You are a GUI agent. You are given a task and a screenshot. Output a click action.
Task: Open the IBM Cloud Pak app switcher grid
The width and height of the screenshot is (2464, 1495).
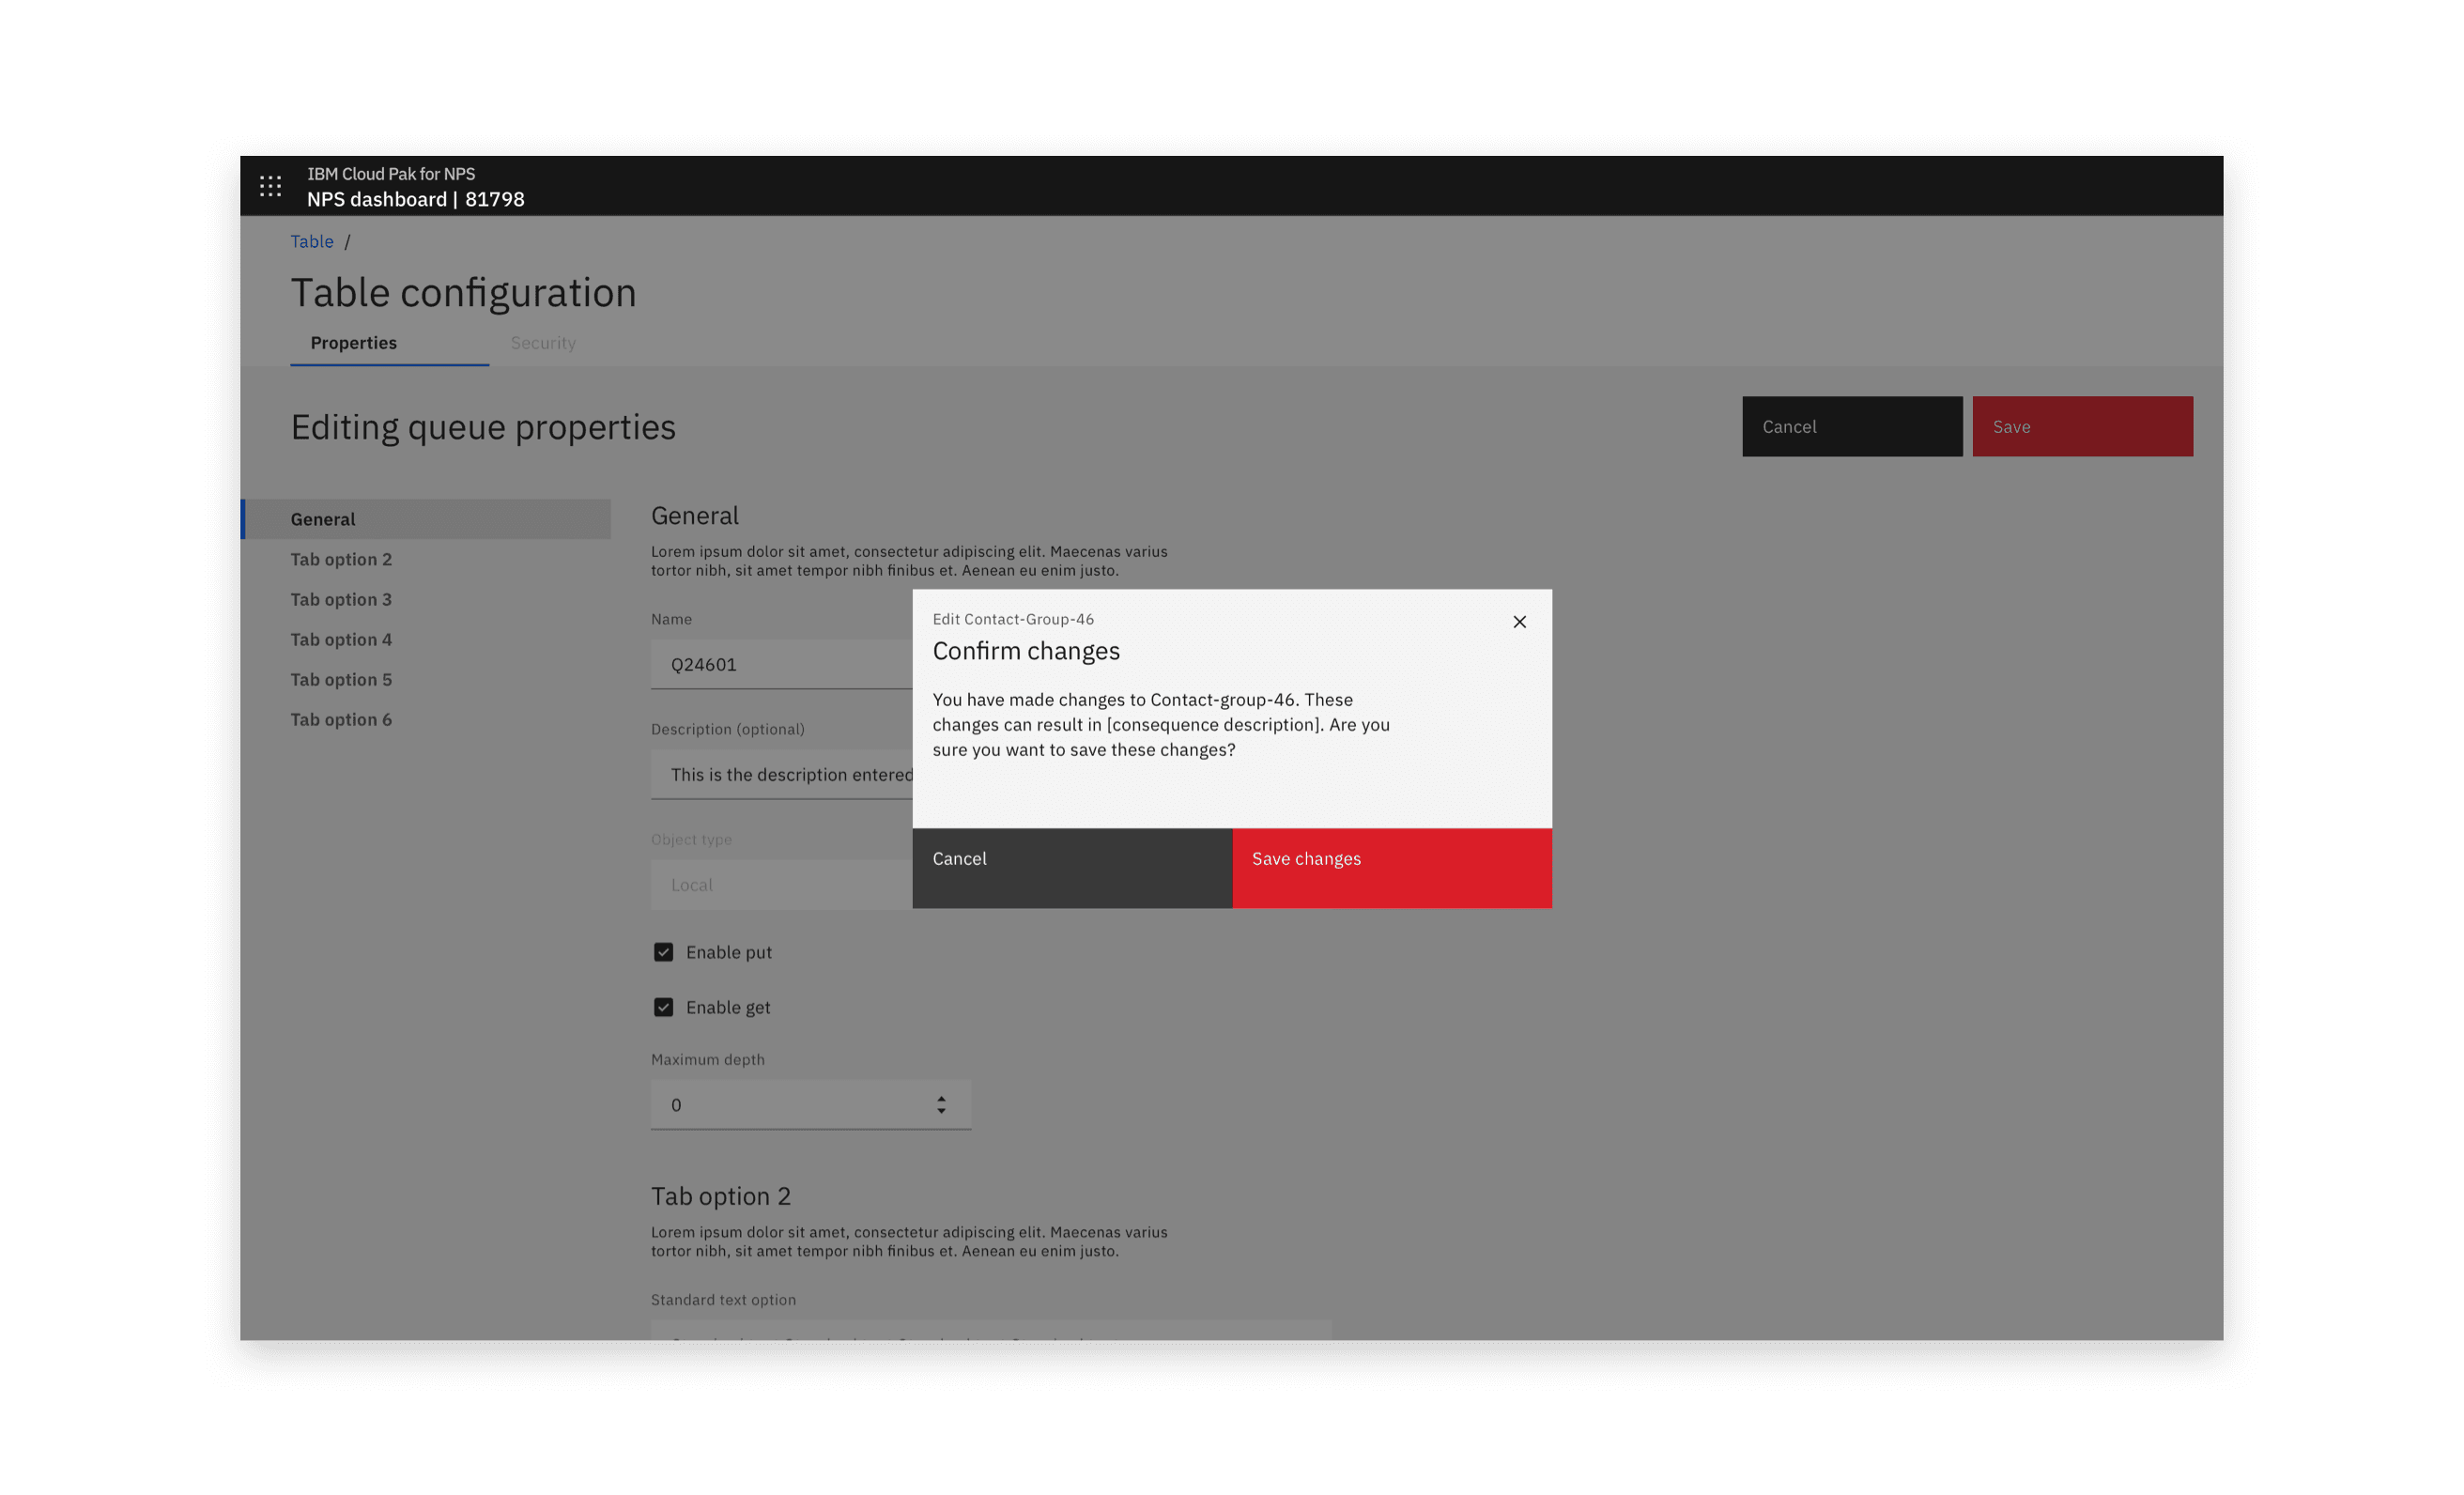(x=270, y=185)
